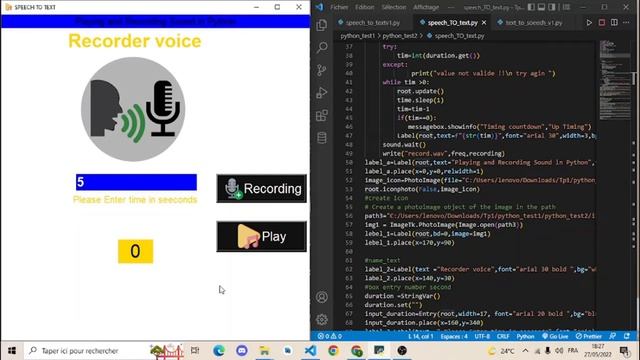The height and width of the screenshot is (360, 640).
Task: Click the L 14, col 1 status entry
Action: tap(420, 336)
